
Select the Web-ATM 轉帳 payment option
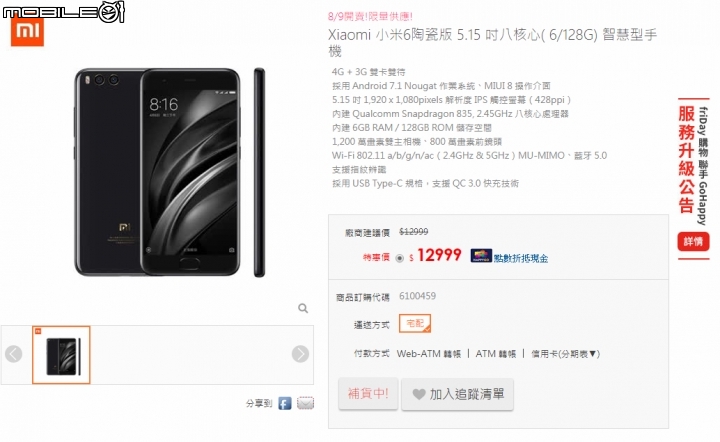[x=429, y=354]
